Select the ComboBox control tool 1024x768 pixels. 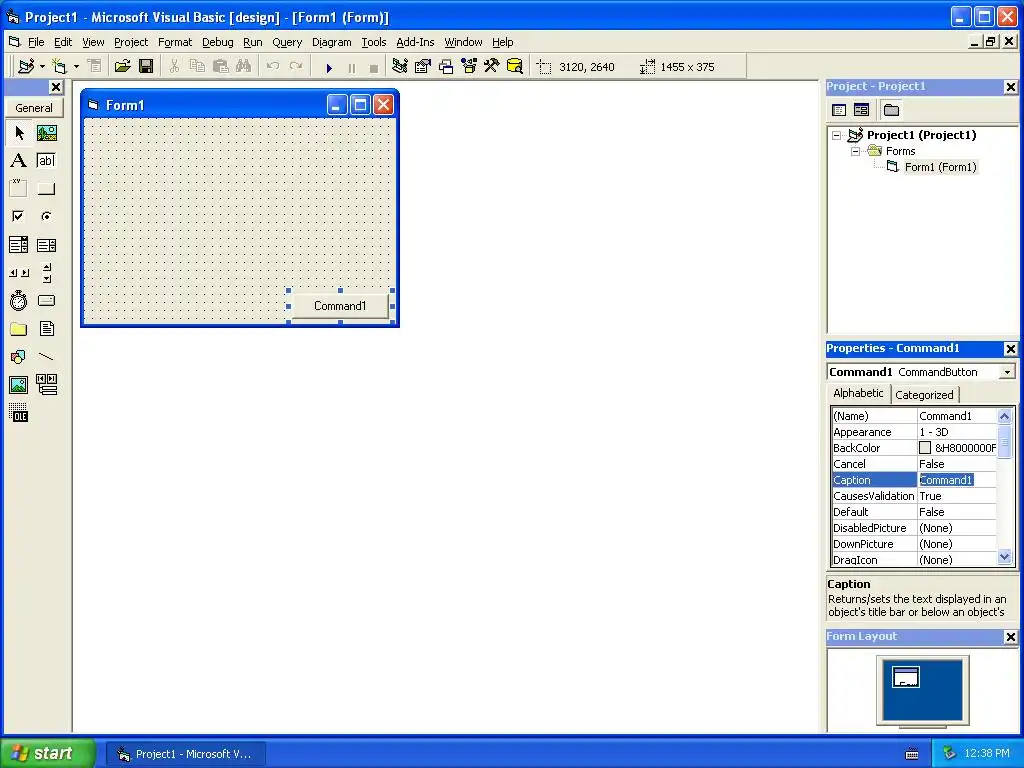click(19, 245)
